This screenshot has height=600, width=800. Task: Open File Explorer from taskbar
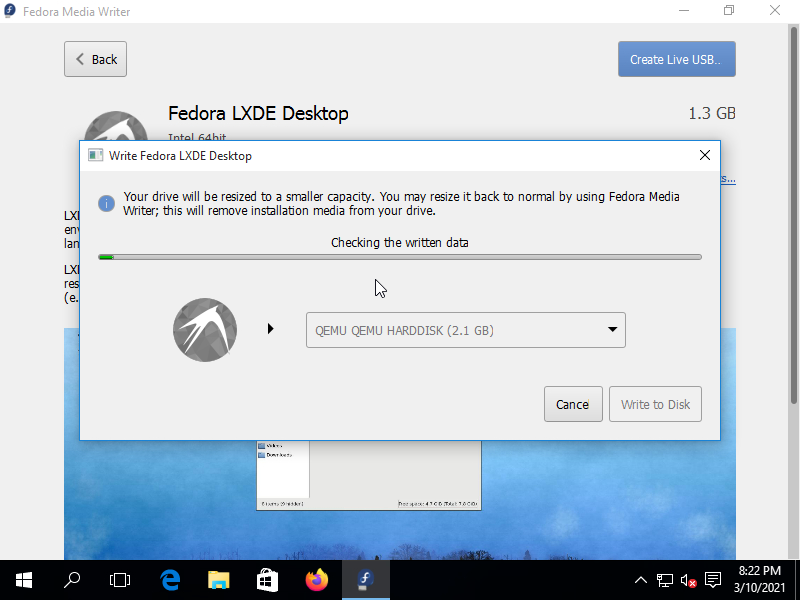click(218, 580)
